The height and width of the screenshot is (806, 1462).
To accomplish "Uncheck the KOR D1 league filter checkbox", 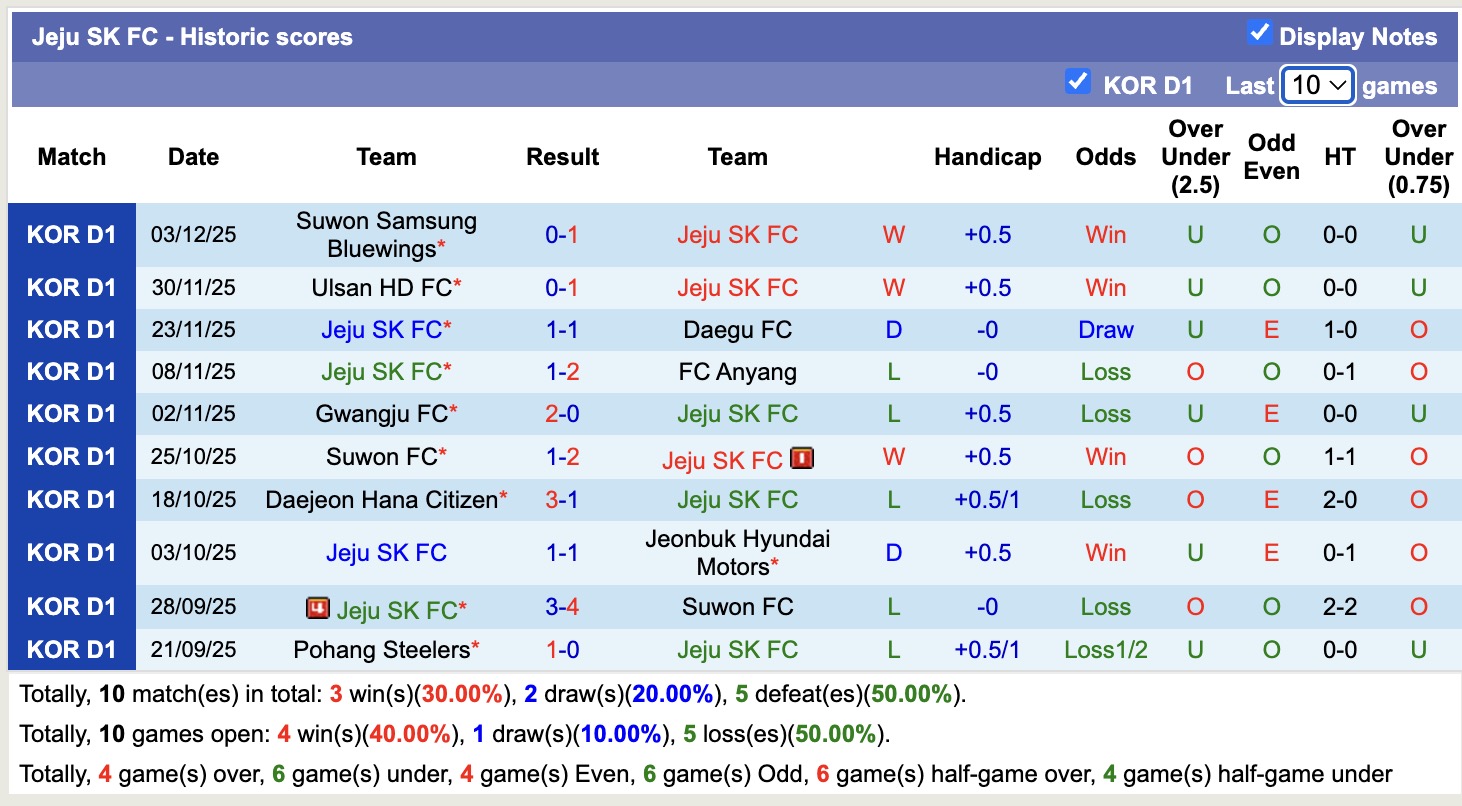I will pyautogui.click(x=1077, y=82).
